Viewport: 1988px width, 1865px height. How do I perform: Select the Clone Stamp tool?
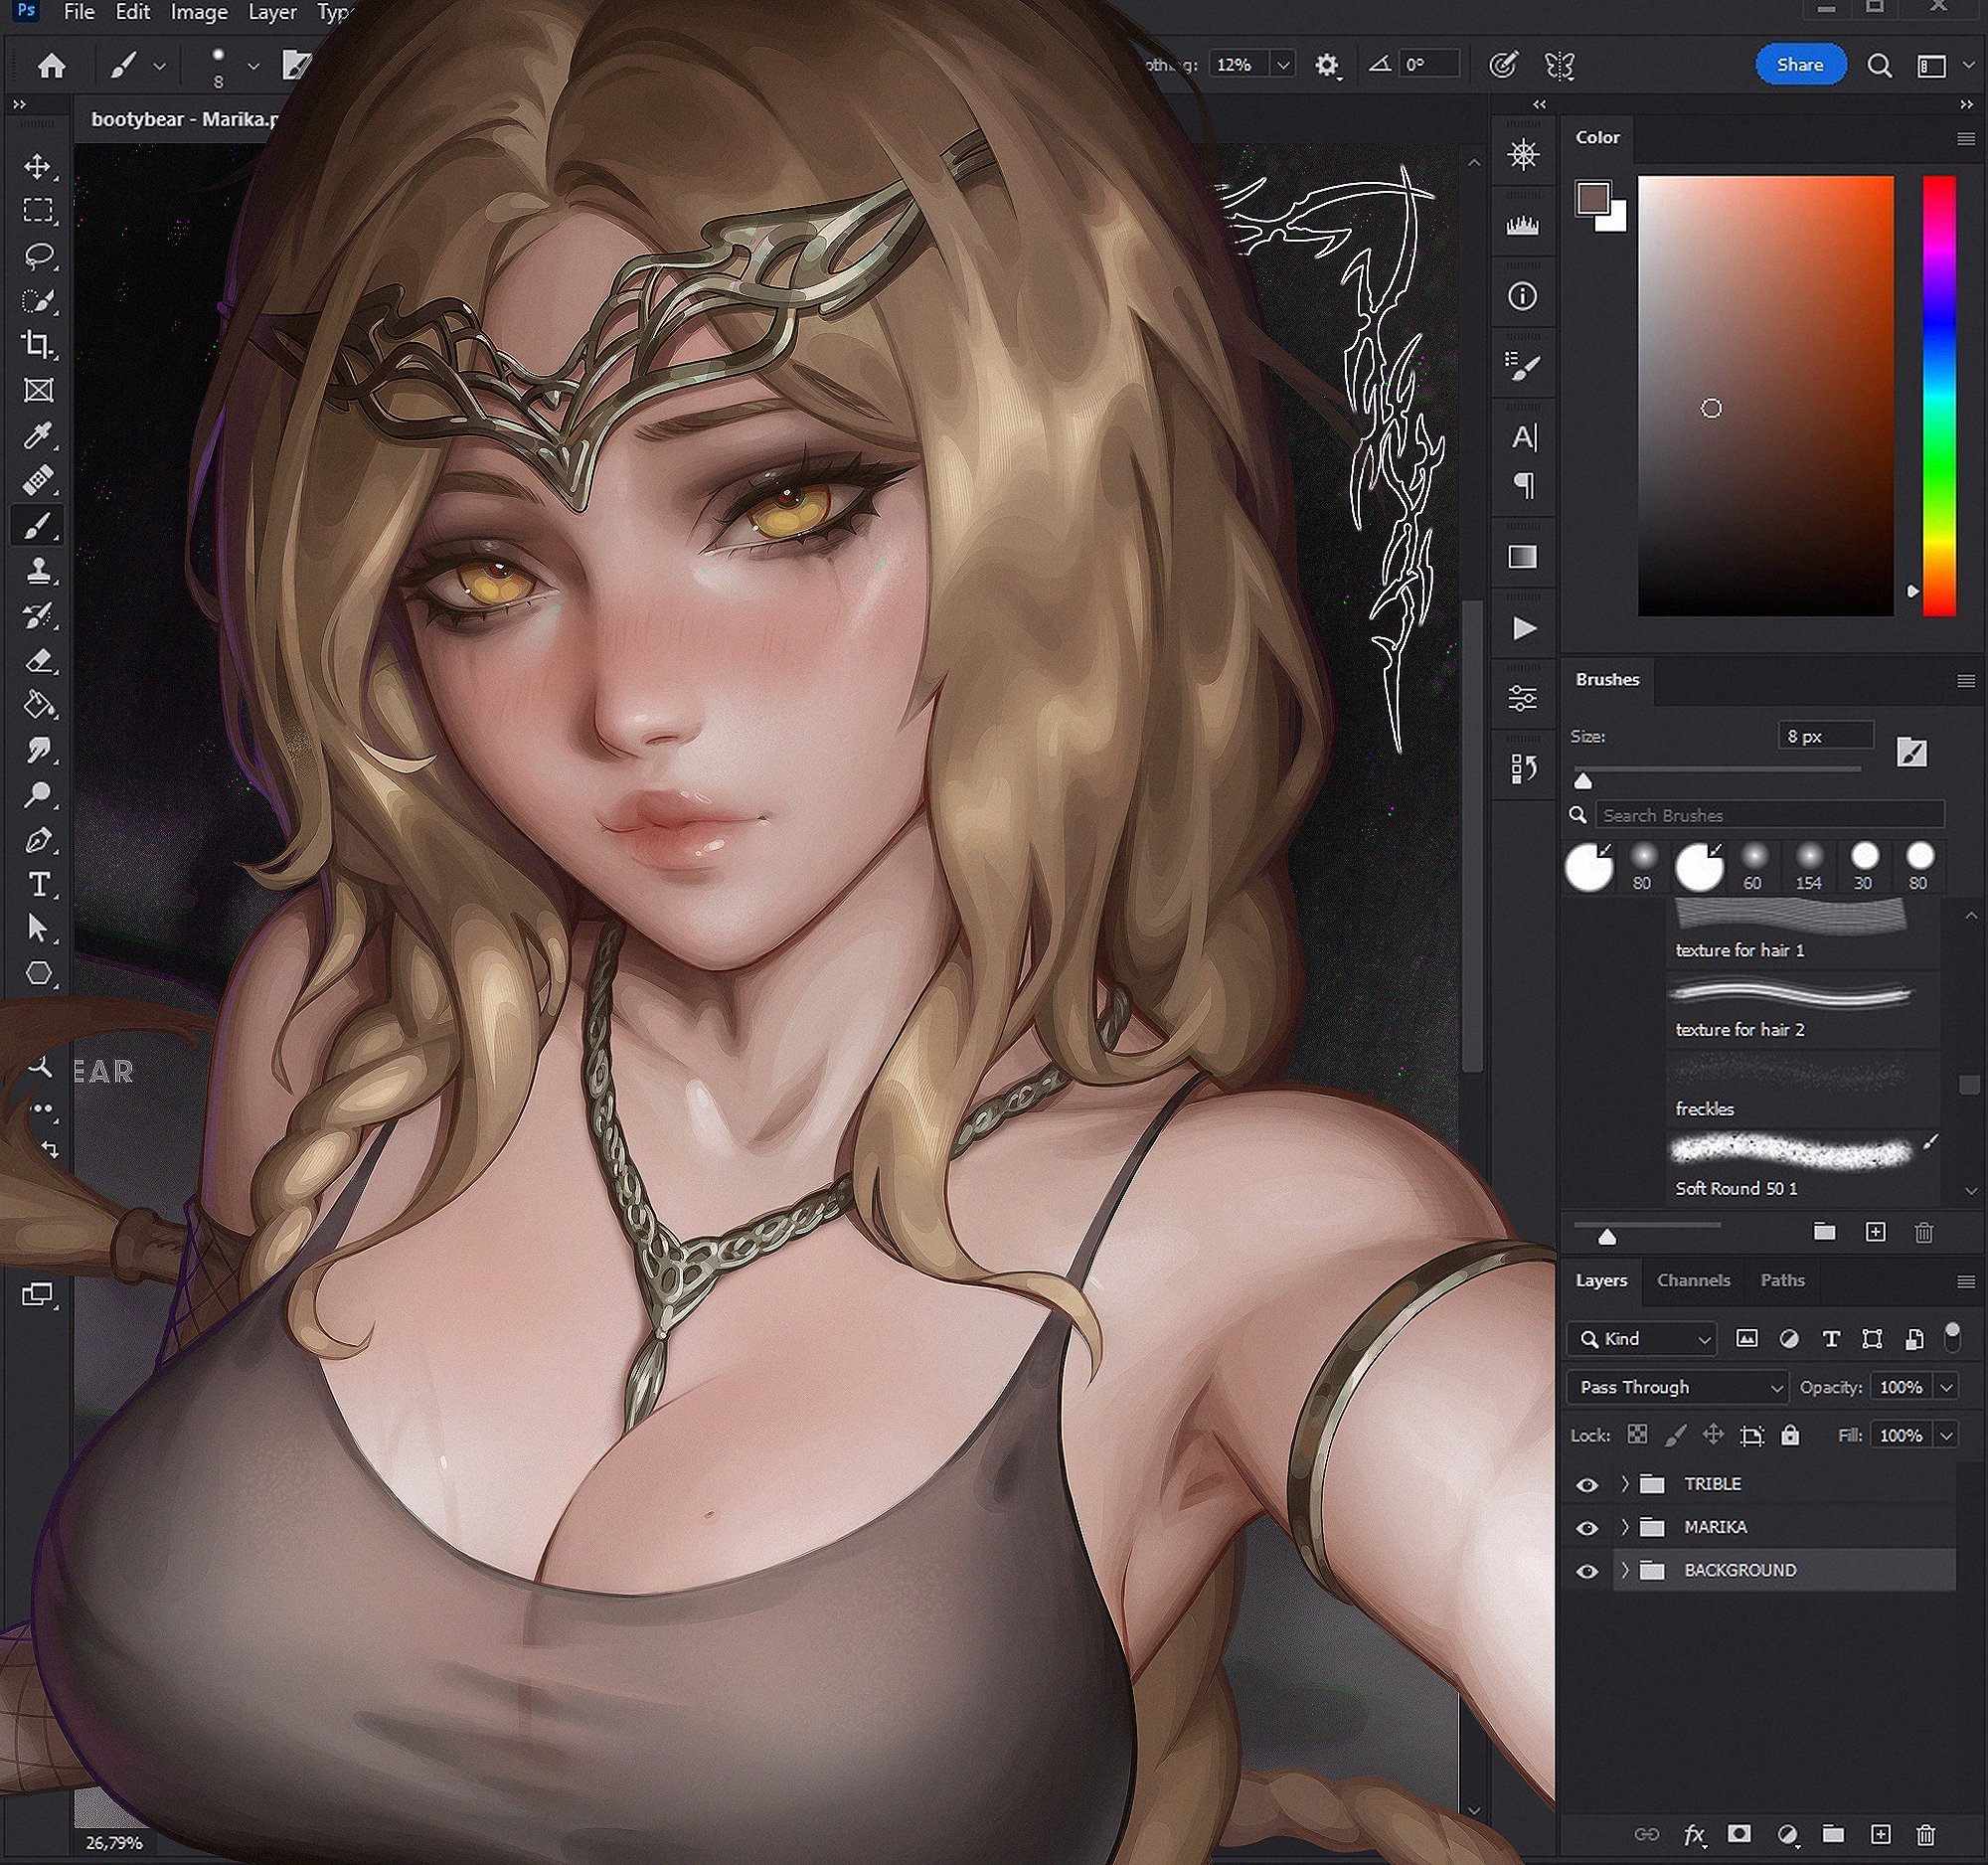(x=38, y=570)
